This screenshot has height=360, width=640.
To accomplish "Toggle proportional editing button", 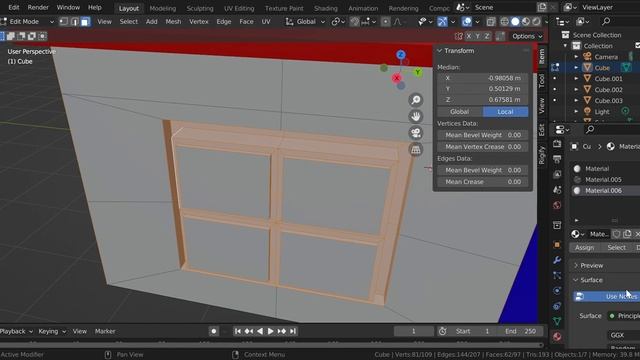I will click(x=385, y=22).
